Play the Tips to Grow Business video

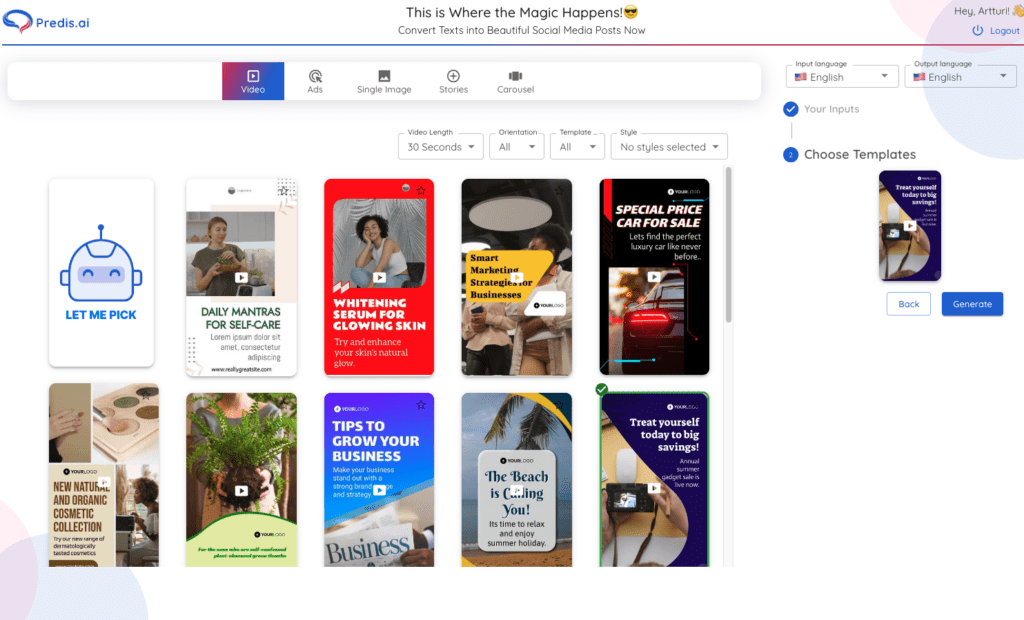tap(379, 490)
